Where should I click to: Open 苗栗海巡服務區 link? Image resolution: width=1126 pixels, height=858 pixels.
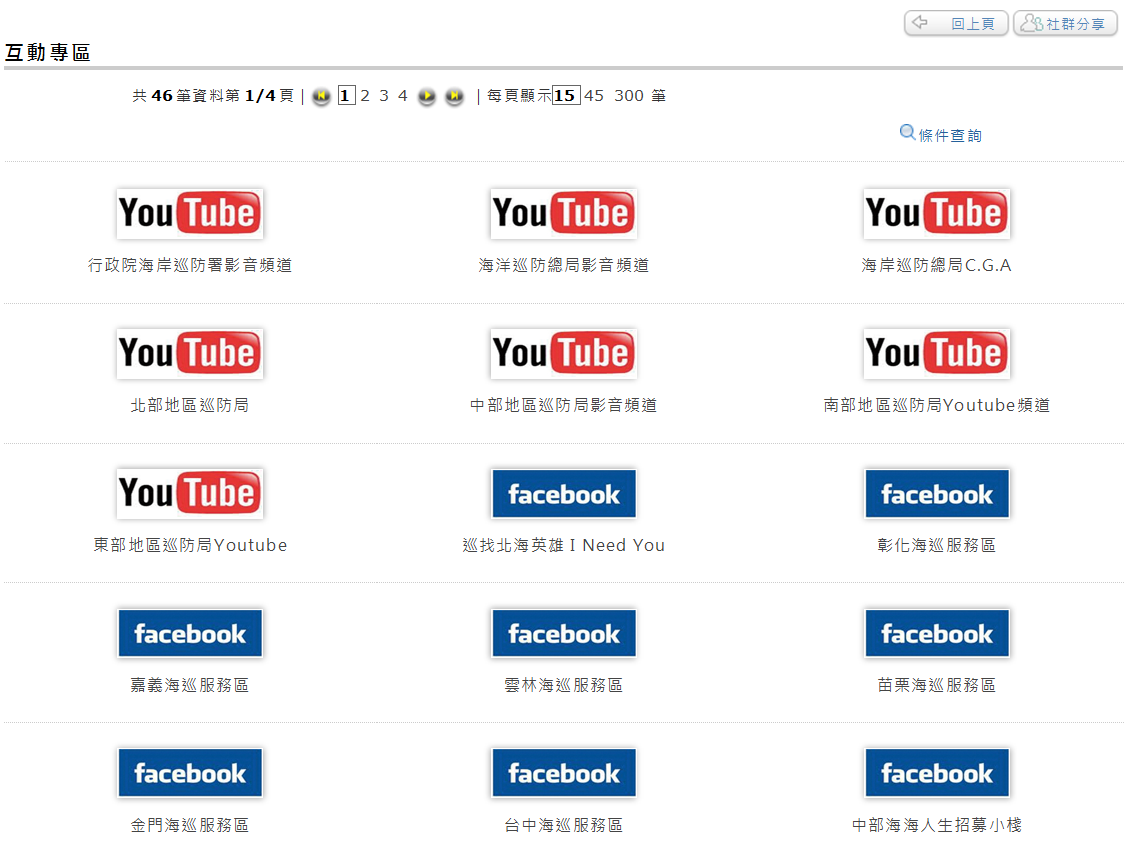point(936,685)
